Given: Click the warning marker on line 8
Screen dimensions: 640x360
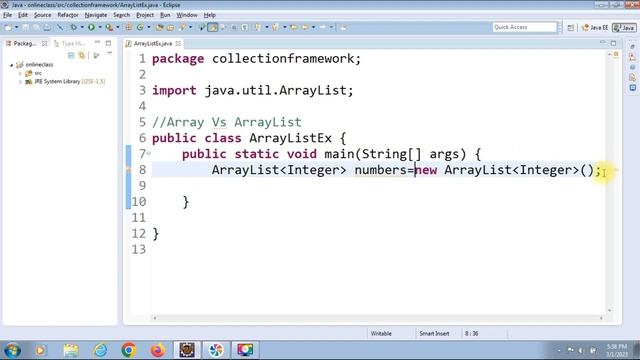Looking at the screenshot, I should 128,170.
